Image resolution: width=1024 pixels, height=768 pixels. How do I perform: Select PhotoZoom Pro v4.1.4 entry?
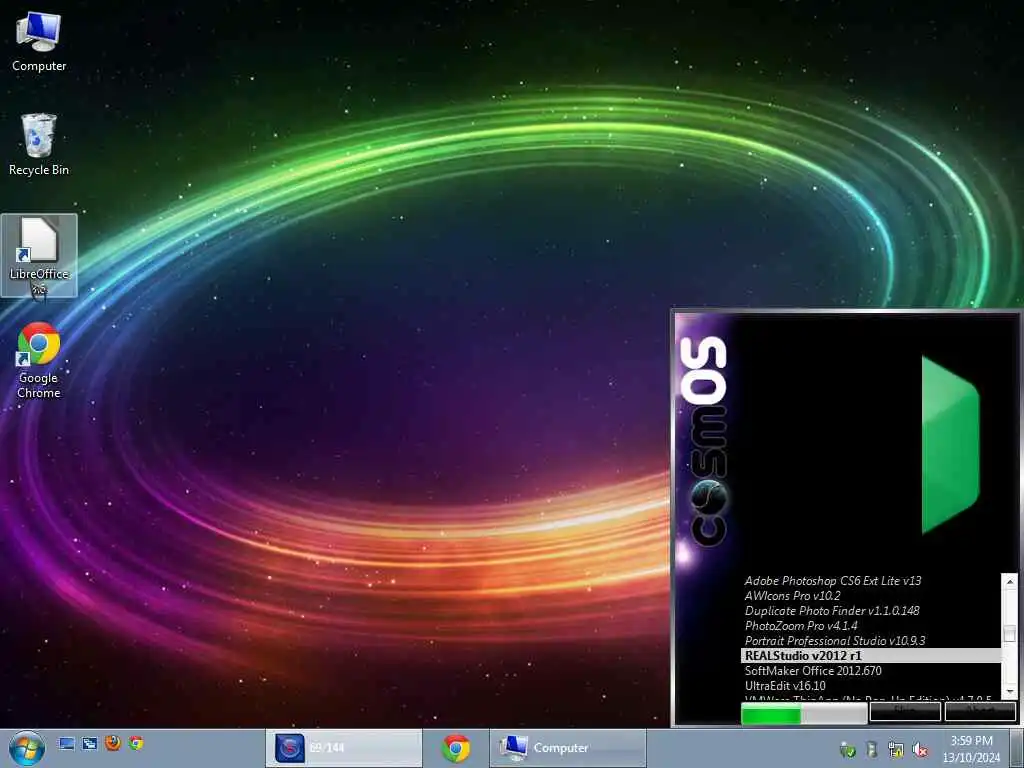[x=801, y=626]
